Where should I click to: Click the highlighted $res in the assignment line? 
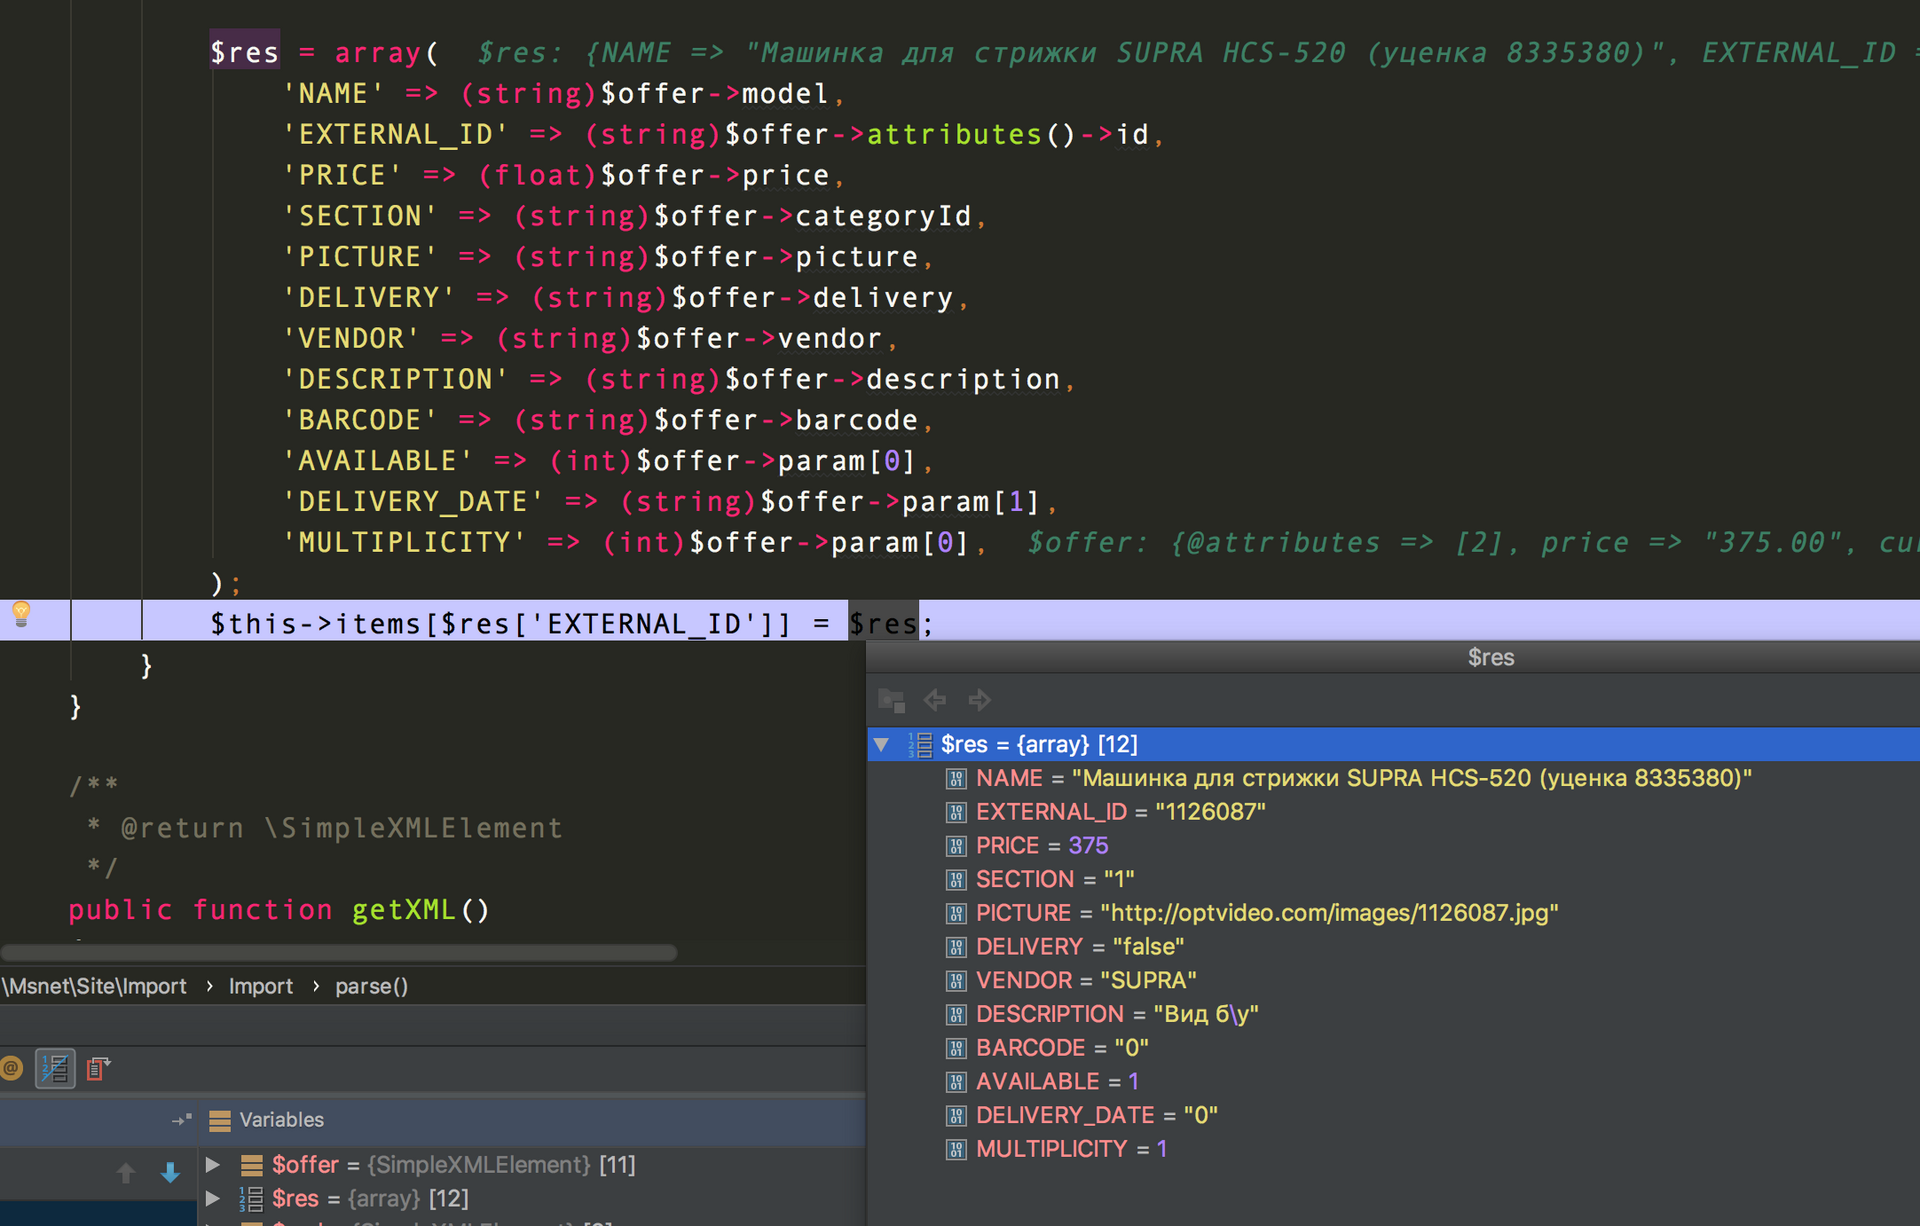pos(883,624)
